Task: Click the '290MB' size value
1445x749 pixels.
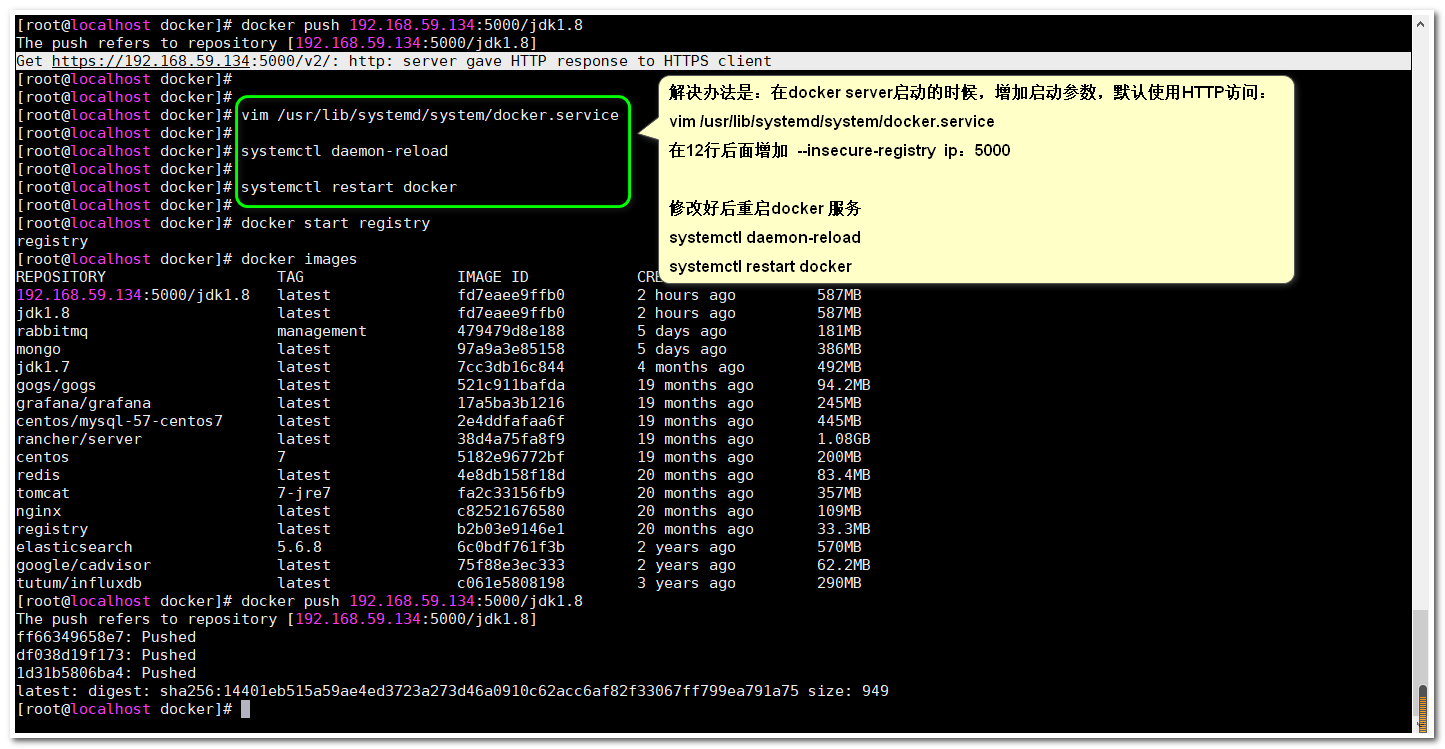Action: point(839,583)
